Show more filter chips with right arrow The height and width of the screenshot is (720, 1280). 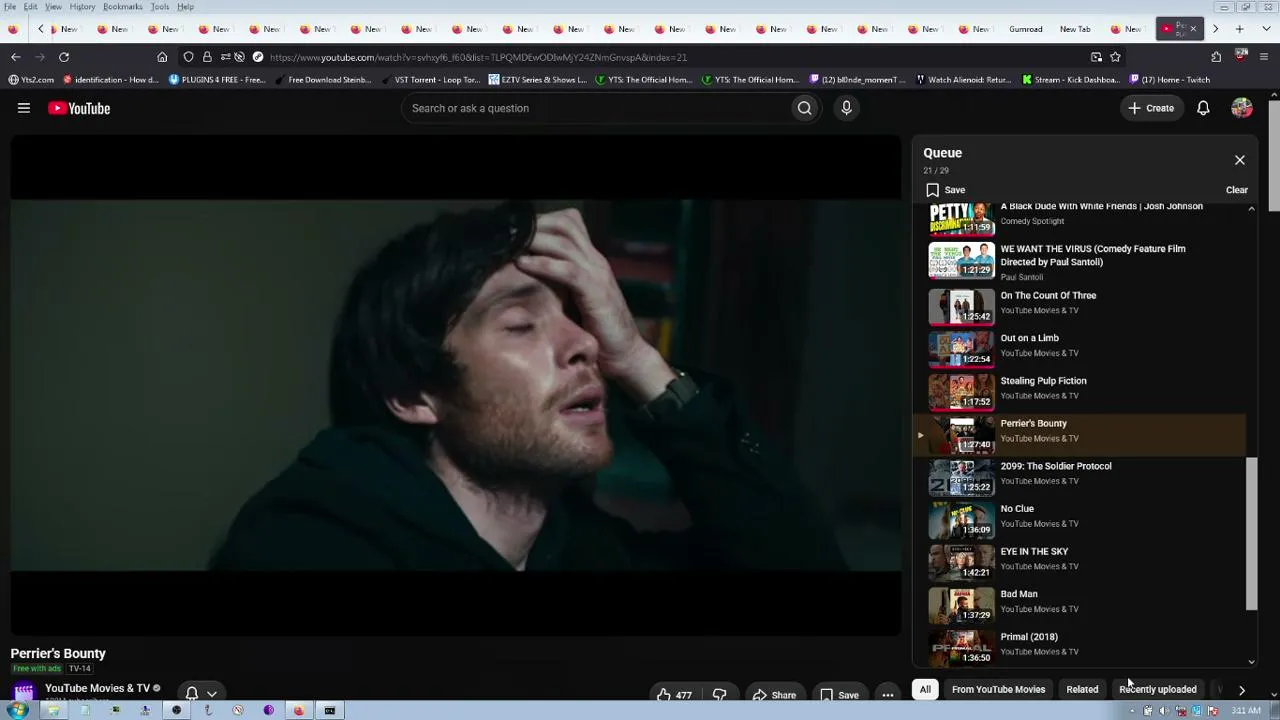click(x=1242, y=689)
